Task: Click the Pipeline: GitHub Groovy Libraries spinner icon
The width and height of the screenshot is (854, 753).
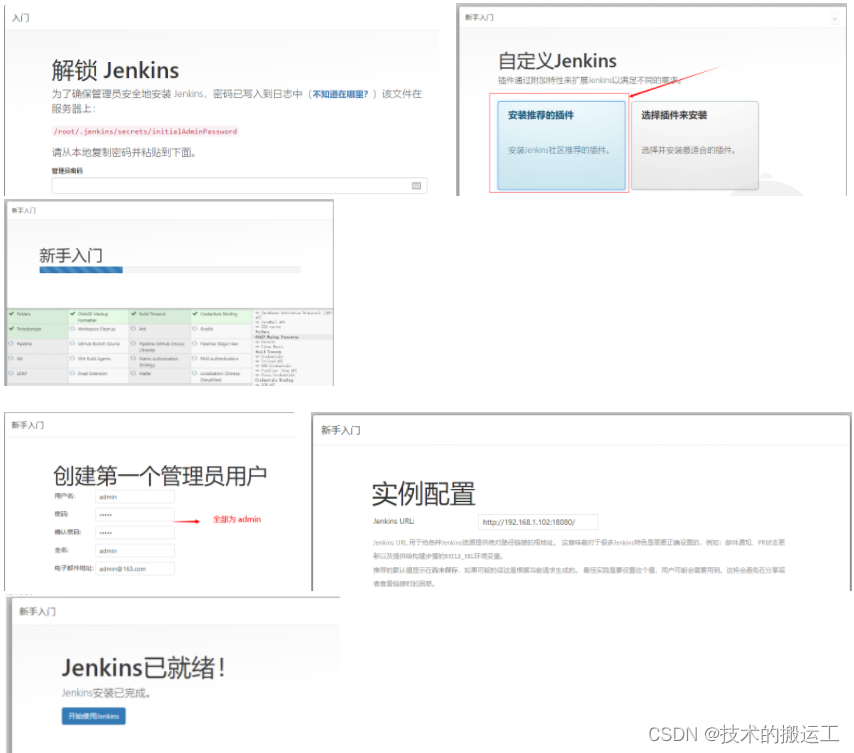Action: click(x=133, y=344)
